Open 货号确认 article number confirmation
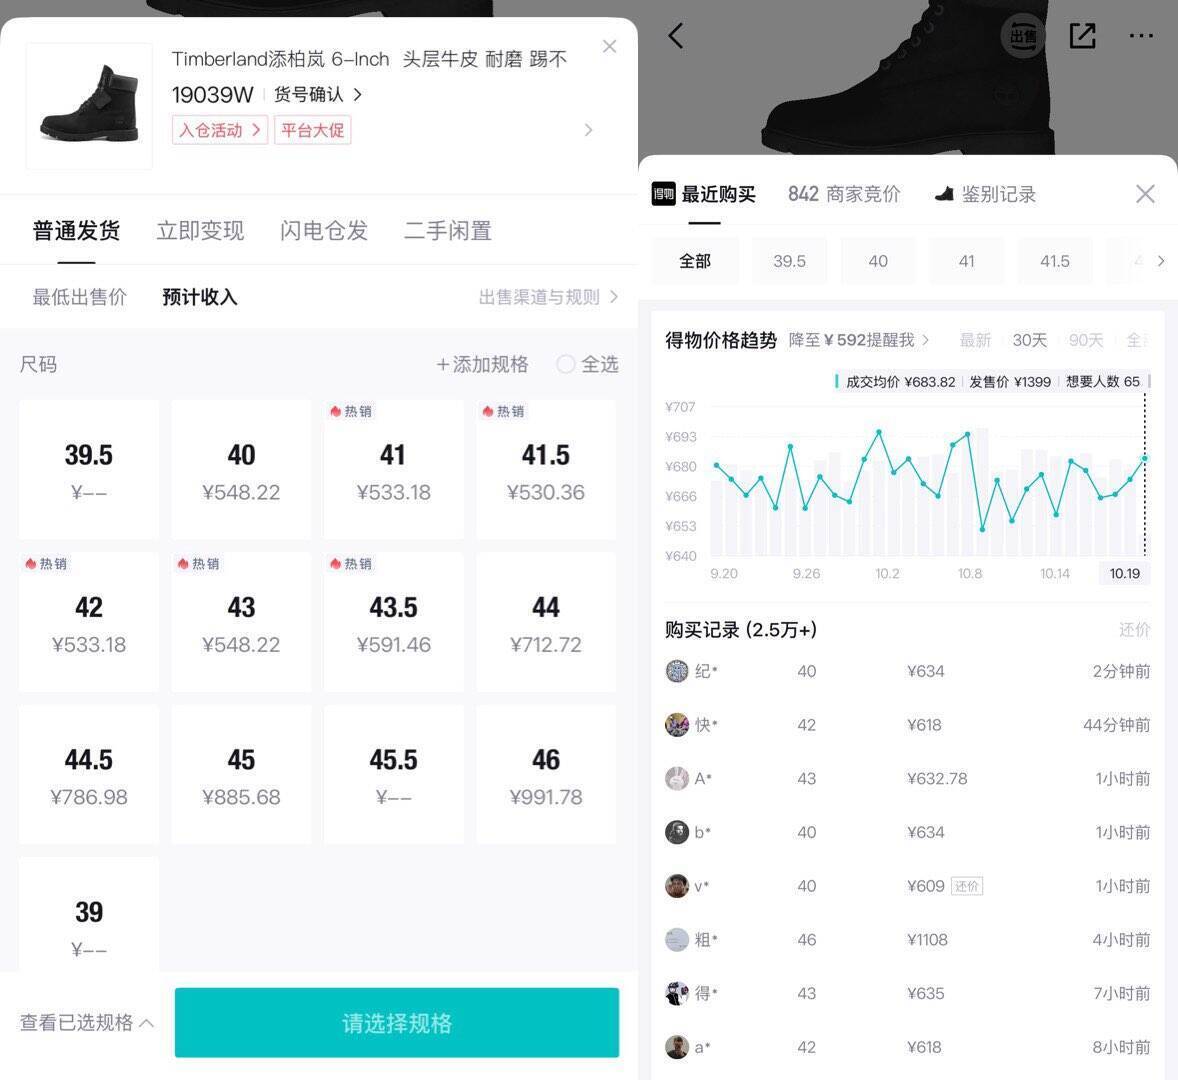 (318, 95)
